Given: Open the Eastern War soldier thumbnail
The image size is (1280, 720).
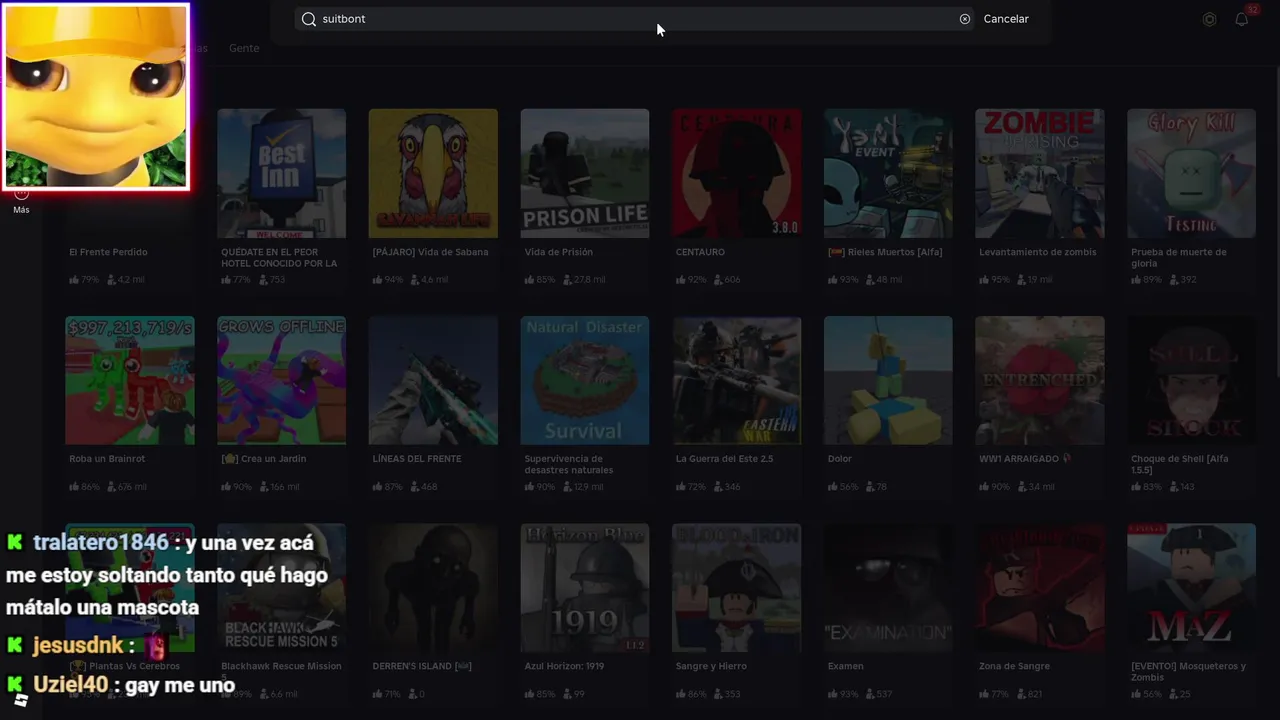Looking at the screenshot, I should (737, 380).
